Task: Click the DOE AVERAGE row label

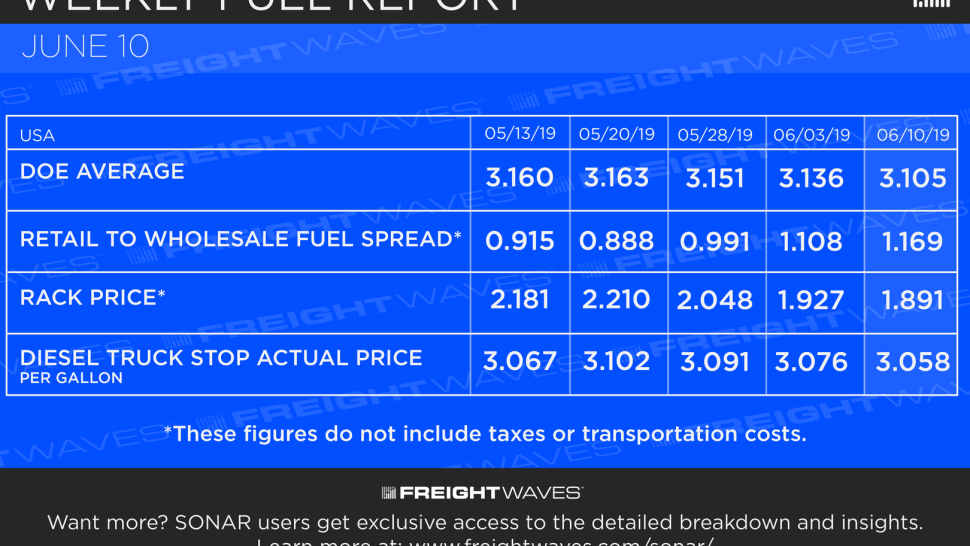Action: click(102, 171)
